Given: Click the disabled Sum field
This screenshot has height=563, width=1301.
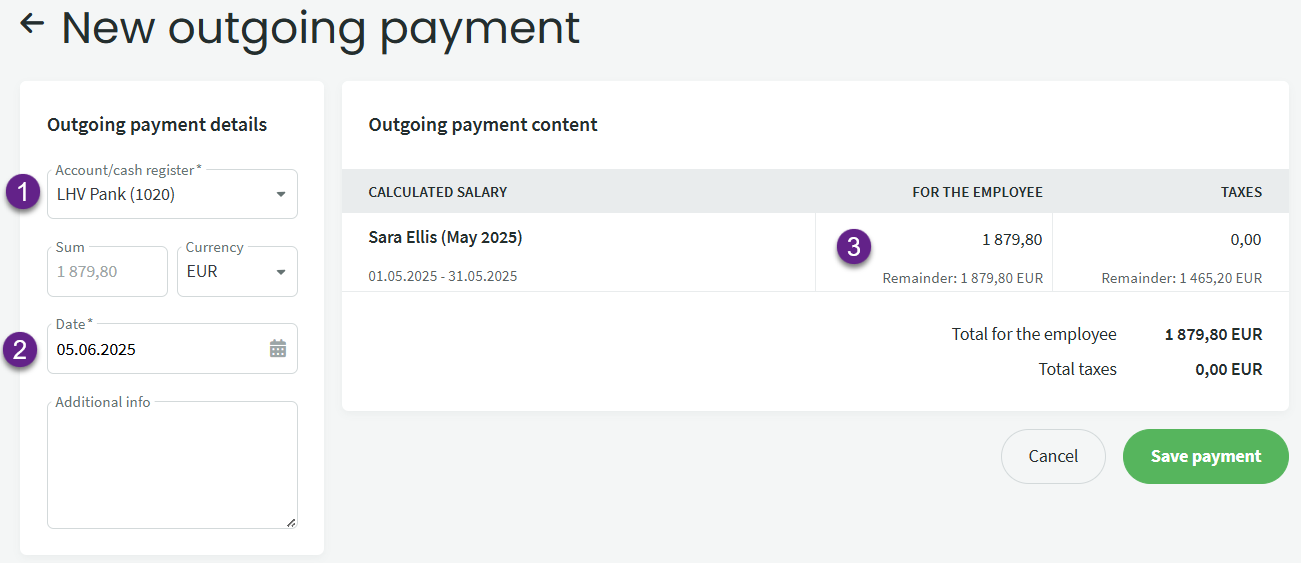Looking at the screenshot, I should (107, 272).
